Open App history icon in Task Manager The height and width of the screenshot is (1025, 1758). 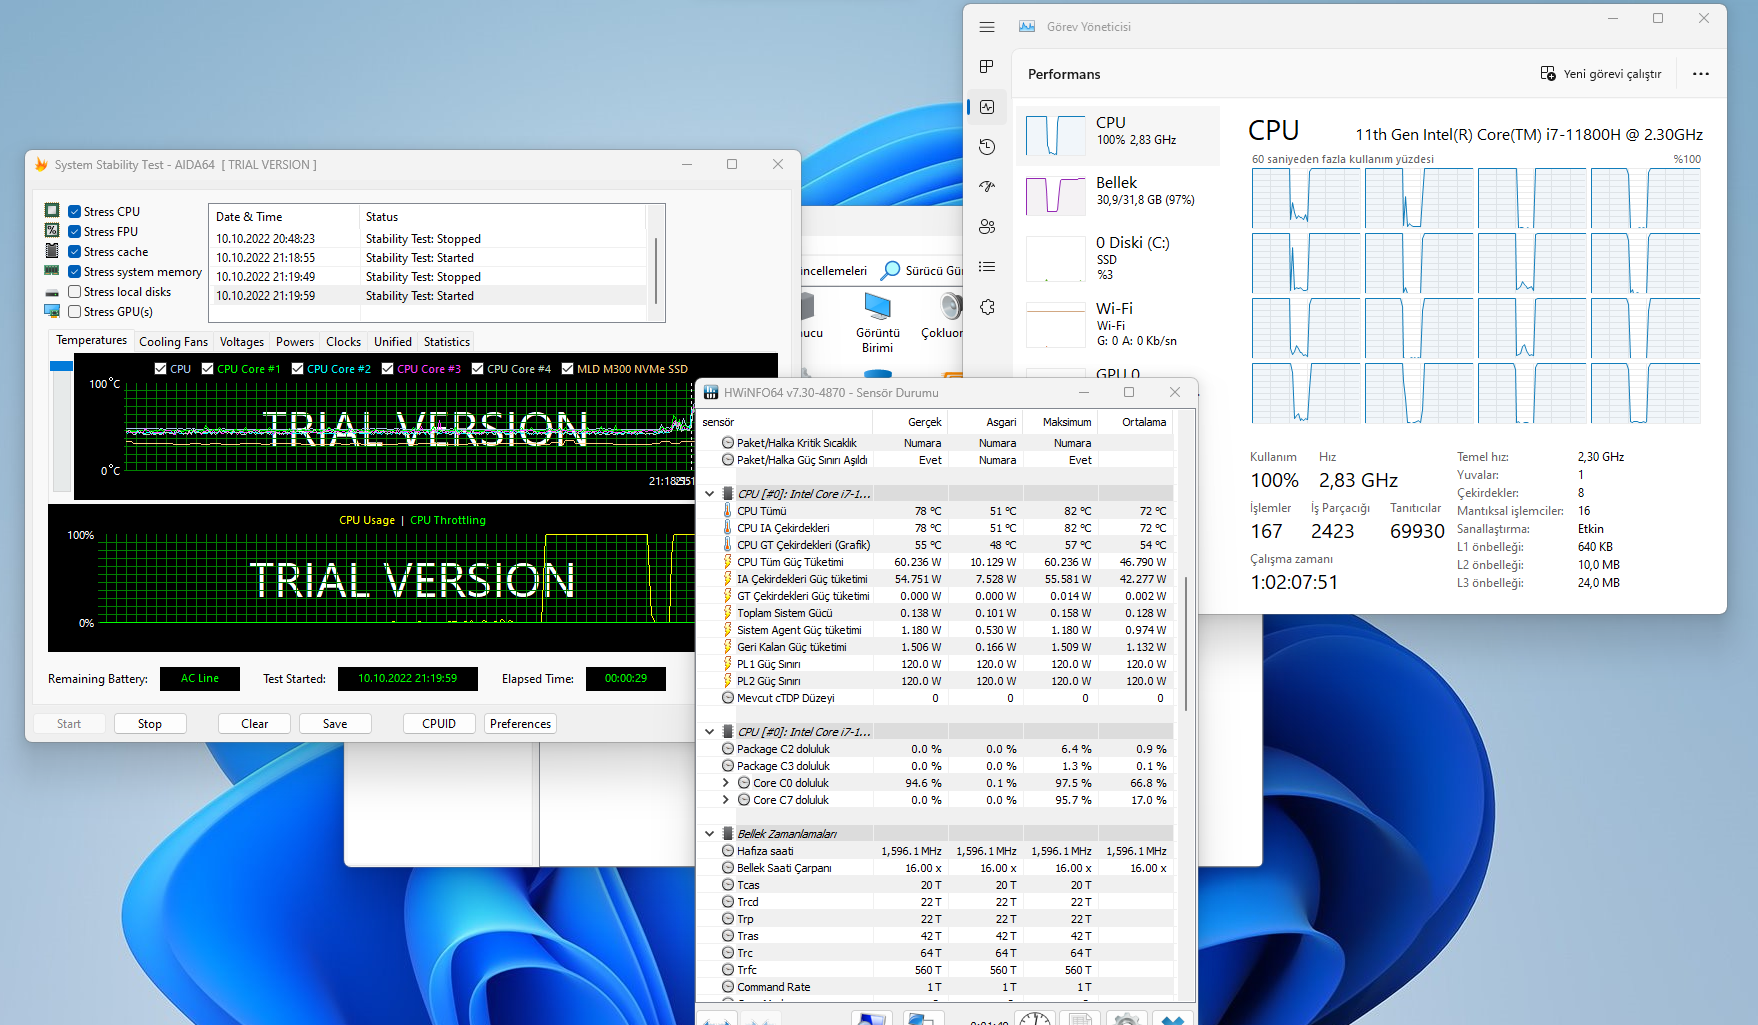click(x=987, y=147)
